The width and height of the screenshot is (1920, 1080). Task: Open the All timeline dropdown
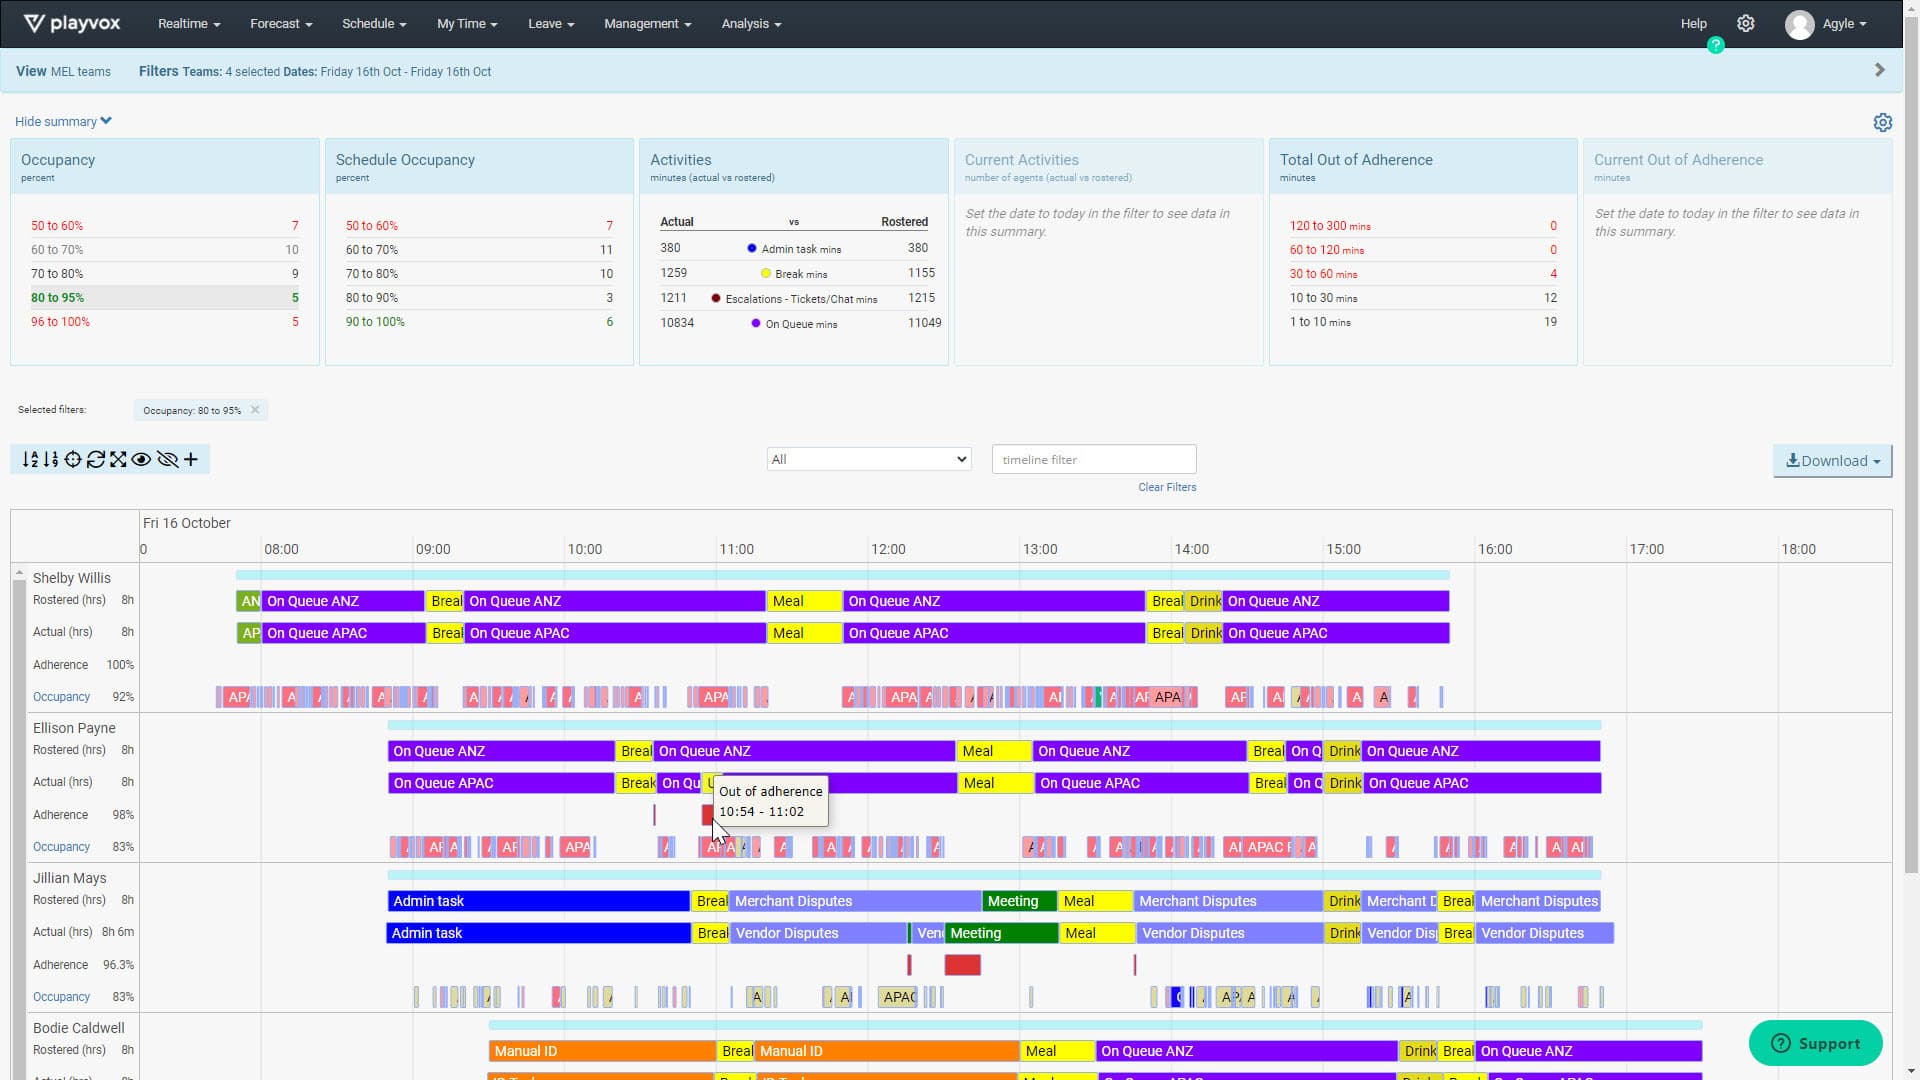[x=868, y=459]
